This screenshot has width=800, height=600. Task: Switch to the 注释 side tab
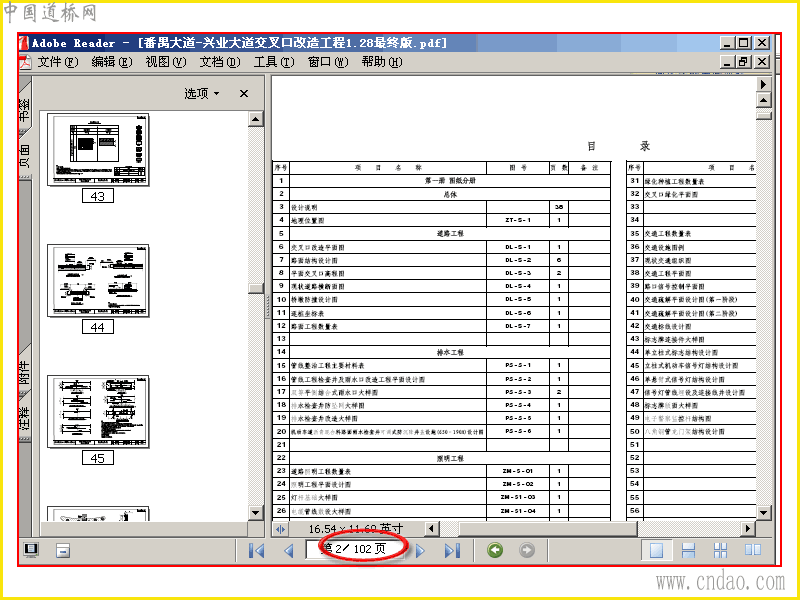[x=25, y=417]
